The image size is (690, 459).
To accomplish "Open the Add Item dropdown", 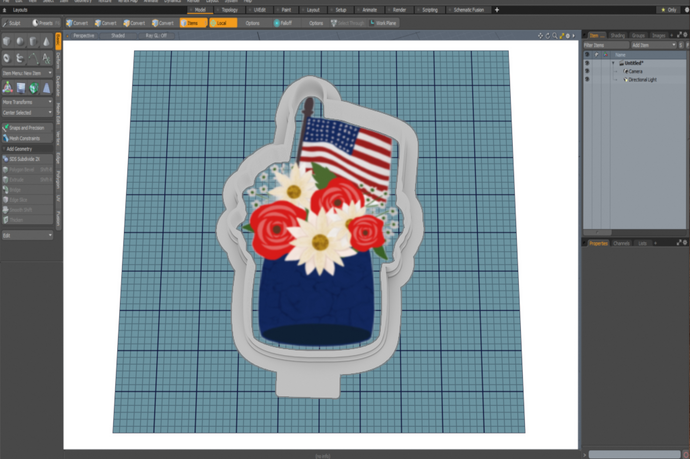I will click(x=653, y=45).
